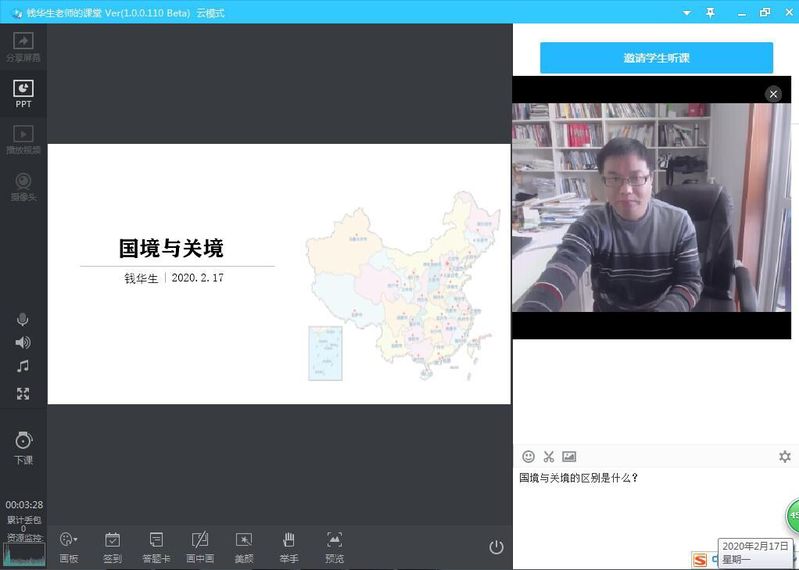
Task: Click 邀请学生听课 invite students button
Action: click(656, 58)
